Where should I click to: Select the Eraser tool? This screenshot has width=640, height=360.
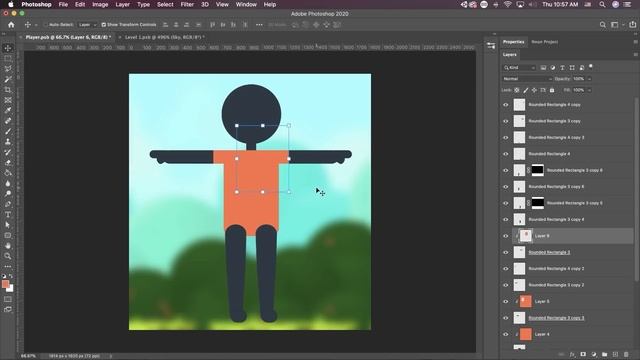pos(8,162)
